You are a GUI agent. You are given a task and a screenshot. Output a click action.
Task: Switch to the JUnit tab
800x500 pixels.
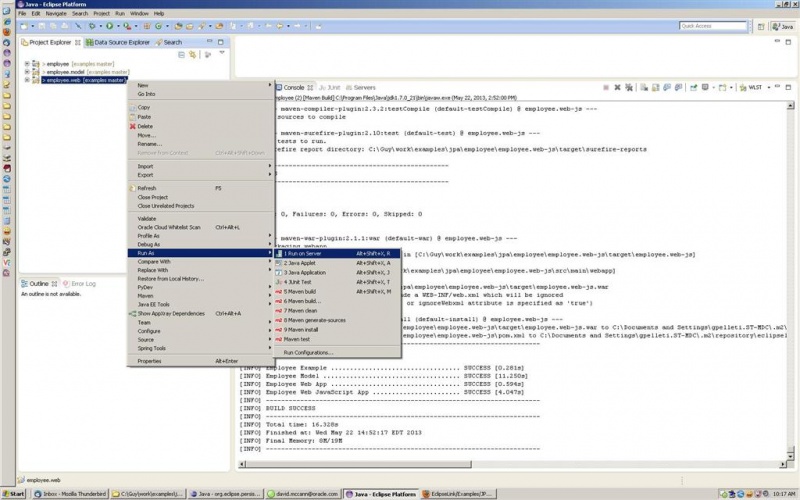(330, 87)
